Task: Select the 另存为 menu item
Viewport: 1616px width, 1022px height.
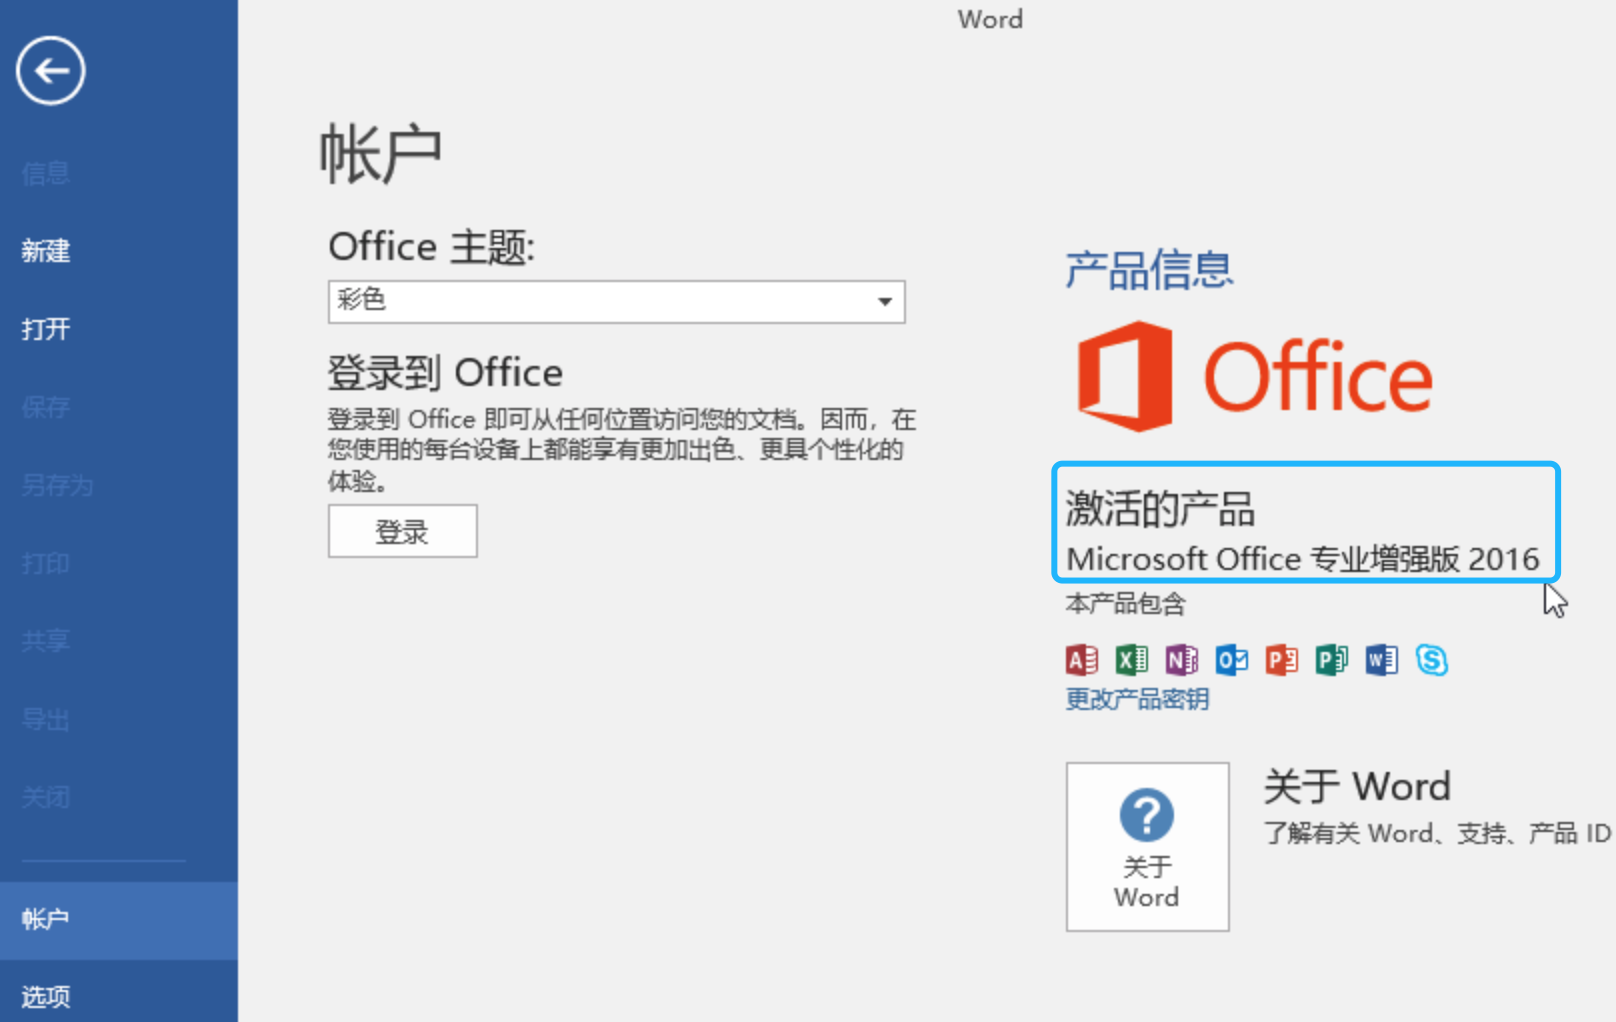Action: 57,485
